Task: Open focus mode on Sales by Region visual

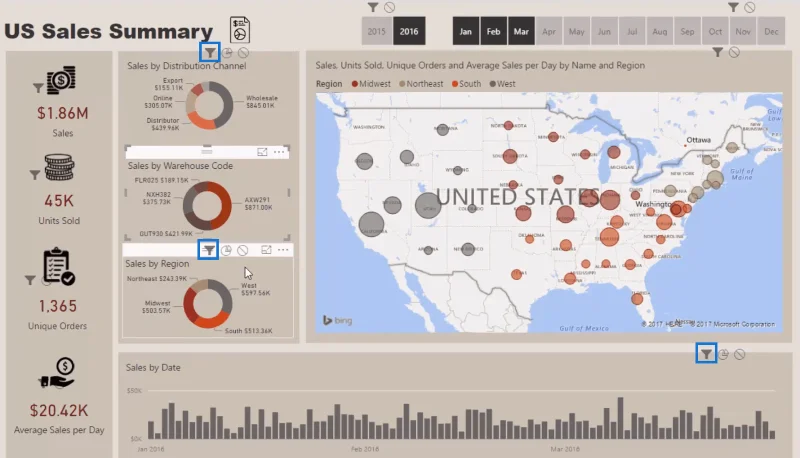Action: tap(266, 249)
